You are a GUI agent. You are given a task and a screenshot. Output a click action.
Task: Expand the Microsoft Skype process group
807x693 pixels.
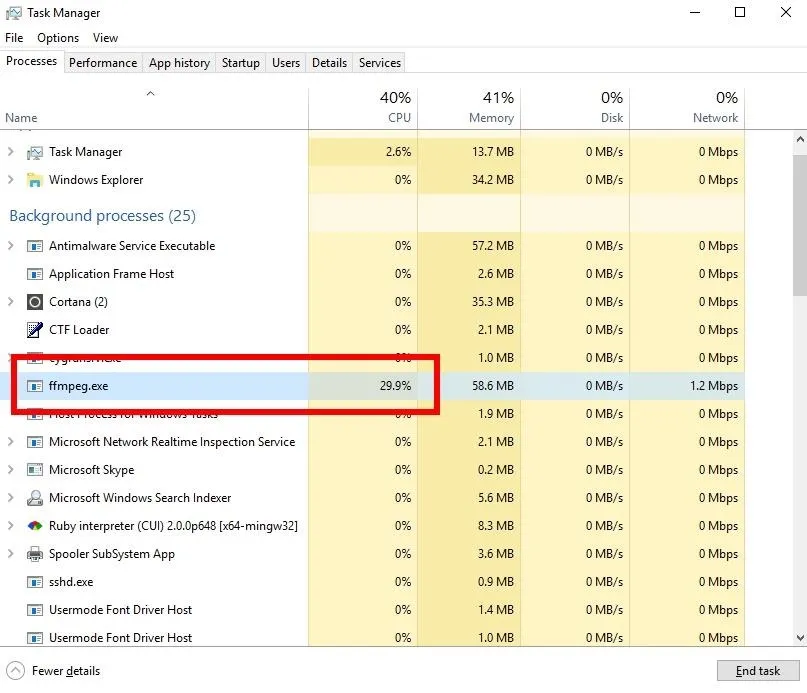pos(10,470)
